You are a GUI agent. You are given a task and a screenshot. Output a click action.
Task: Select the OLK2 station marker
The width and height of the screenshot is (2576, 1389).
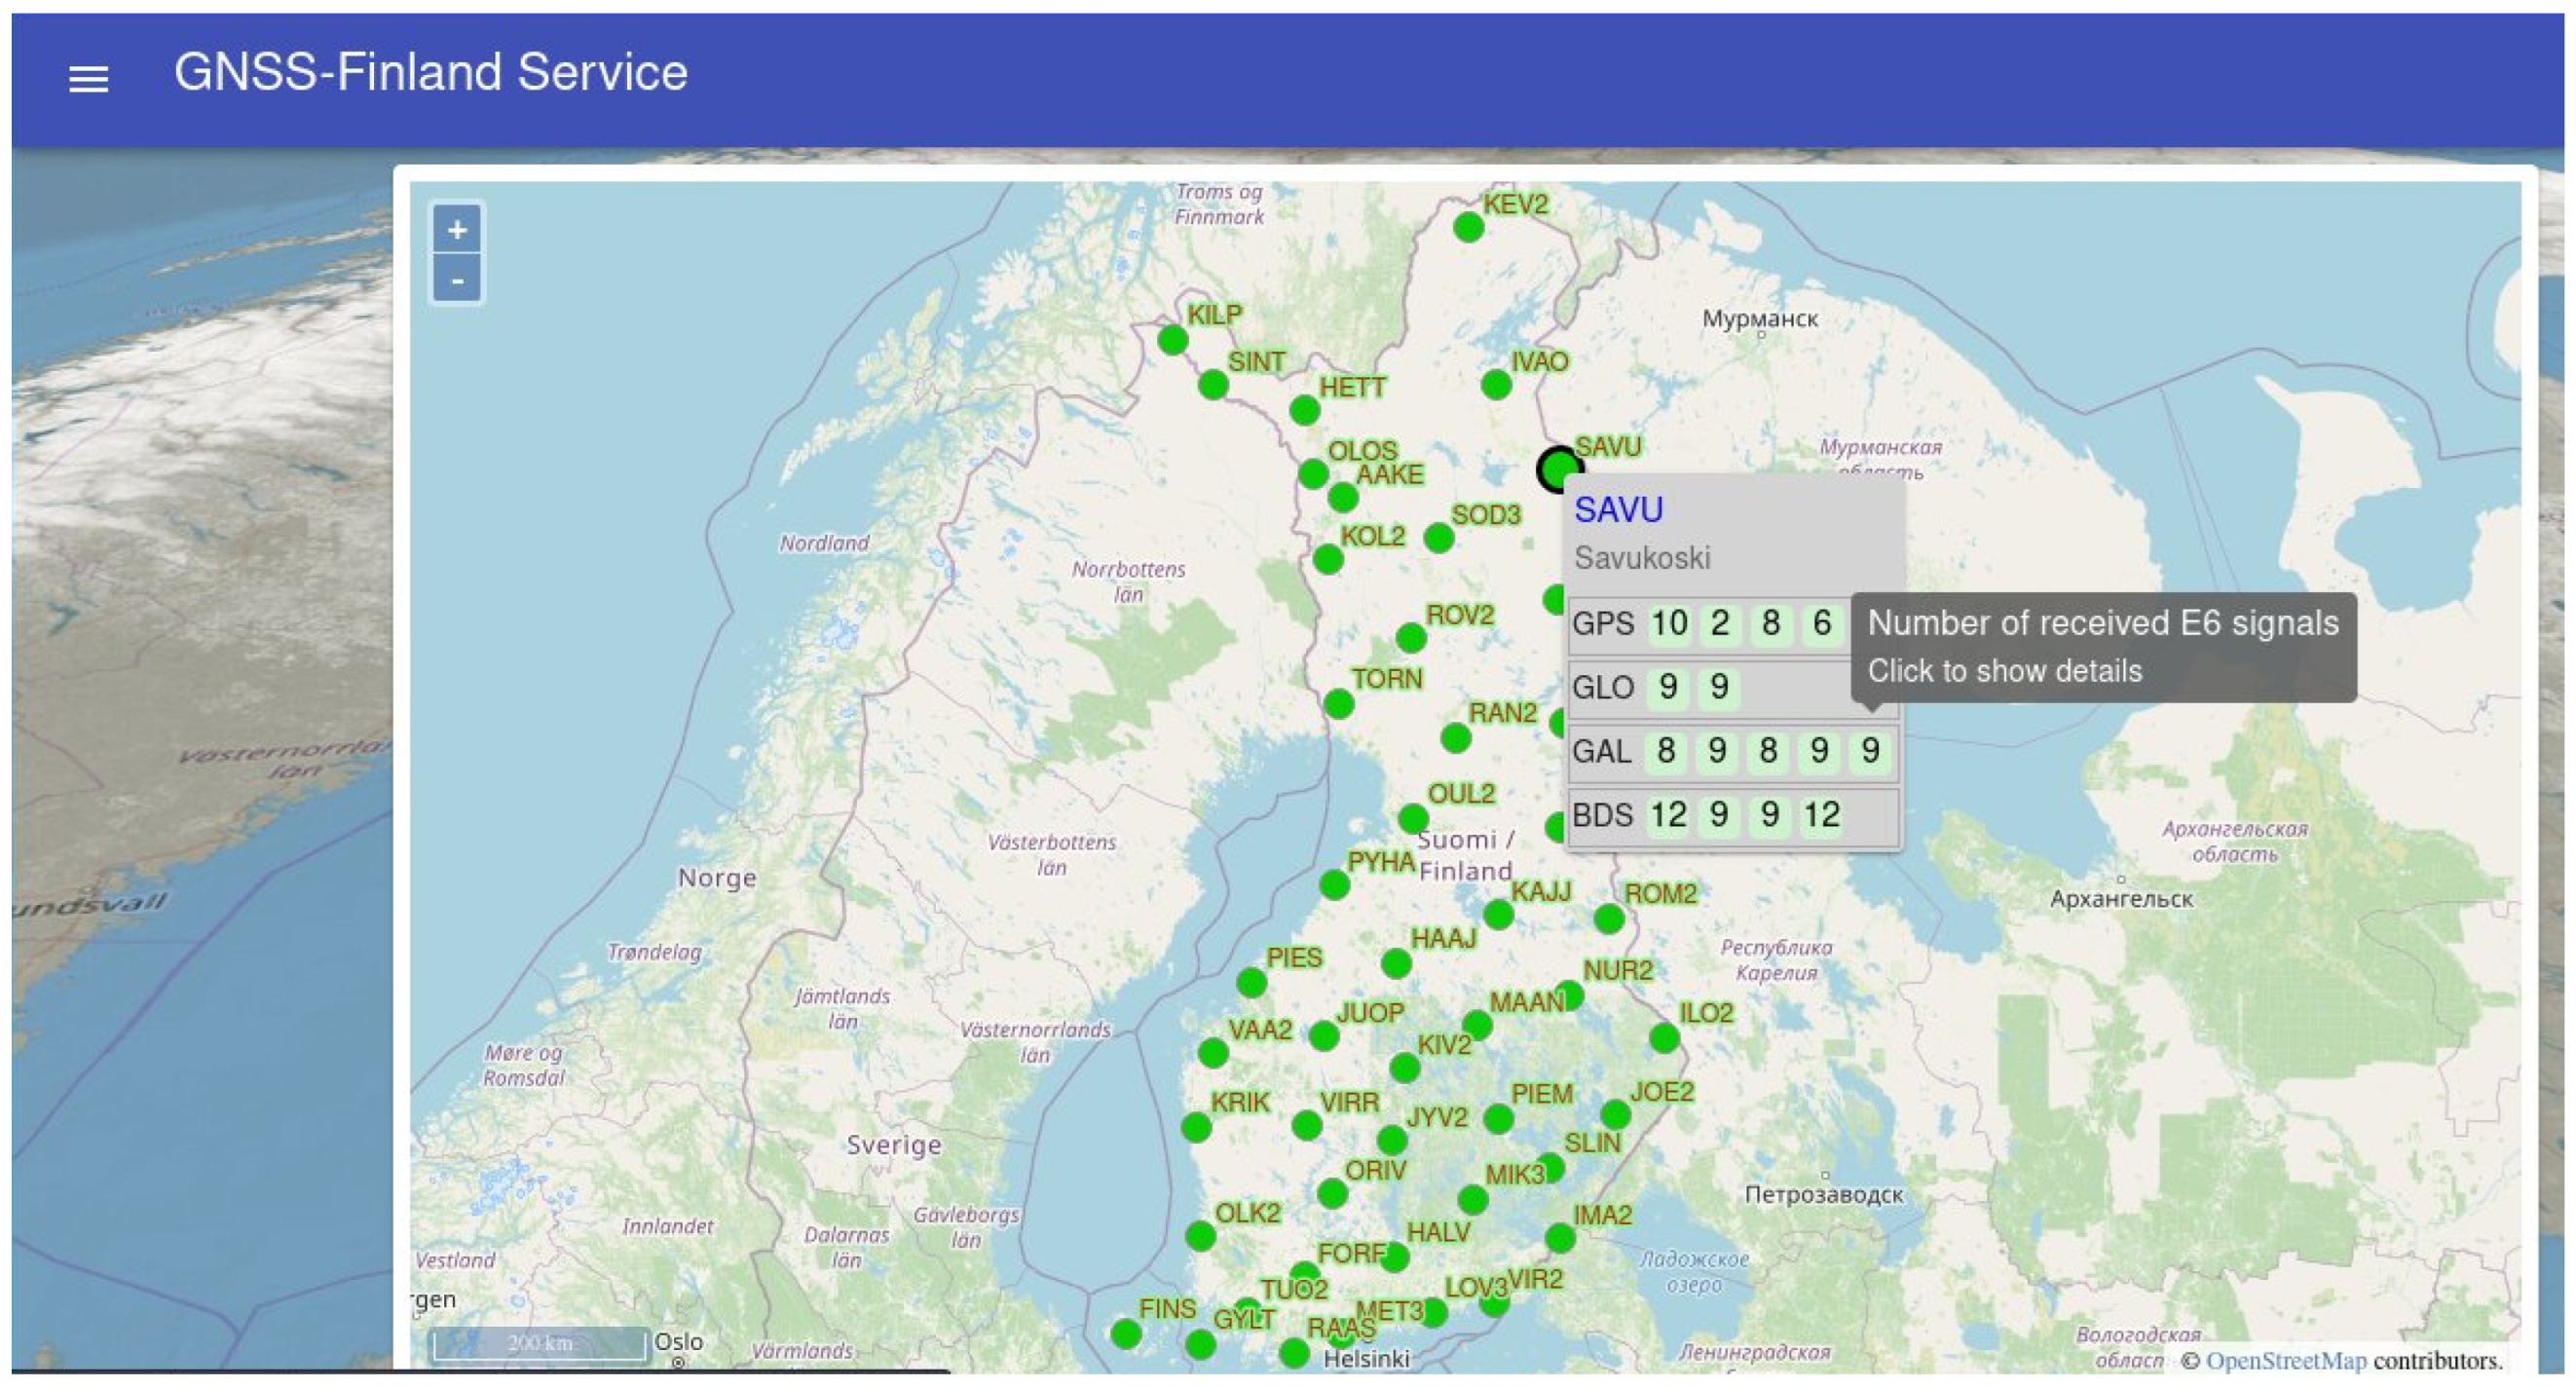click(x=1200, y=1236)
